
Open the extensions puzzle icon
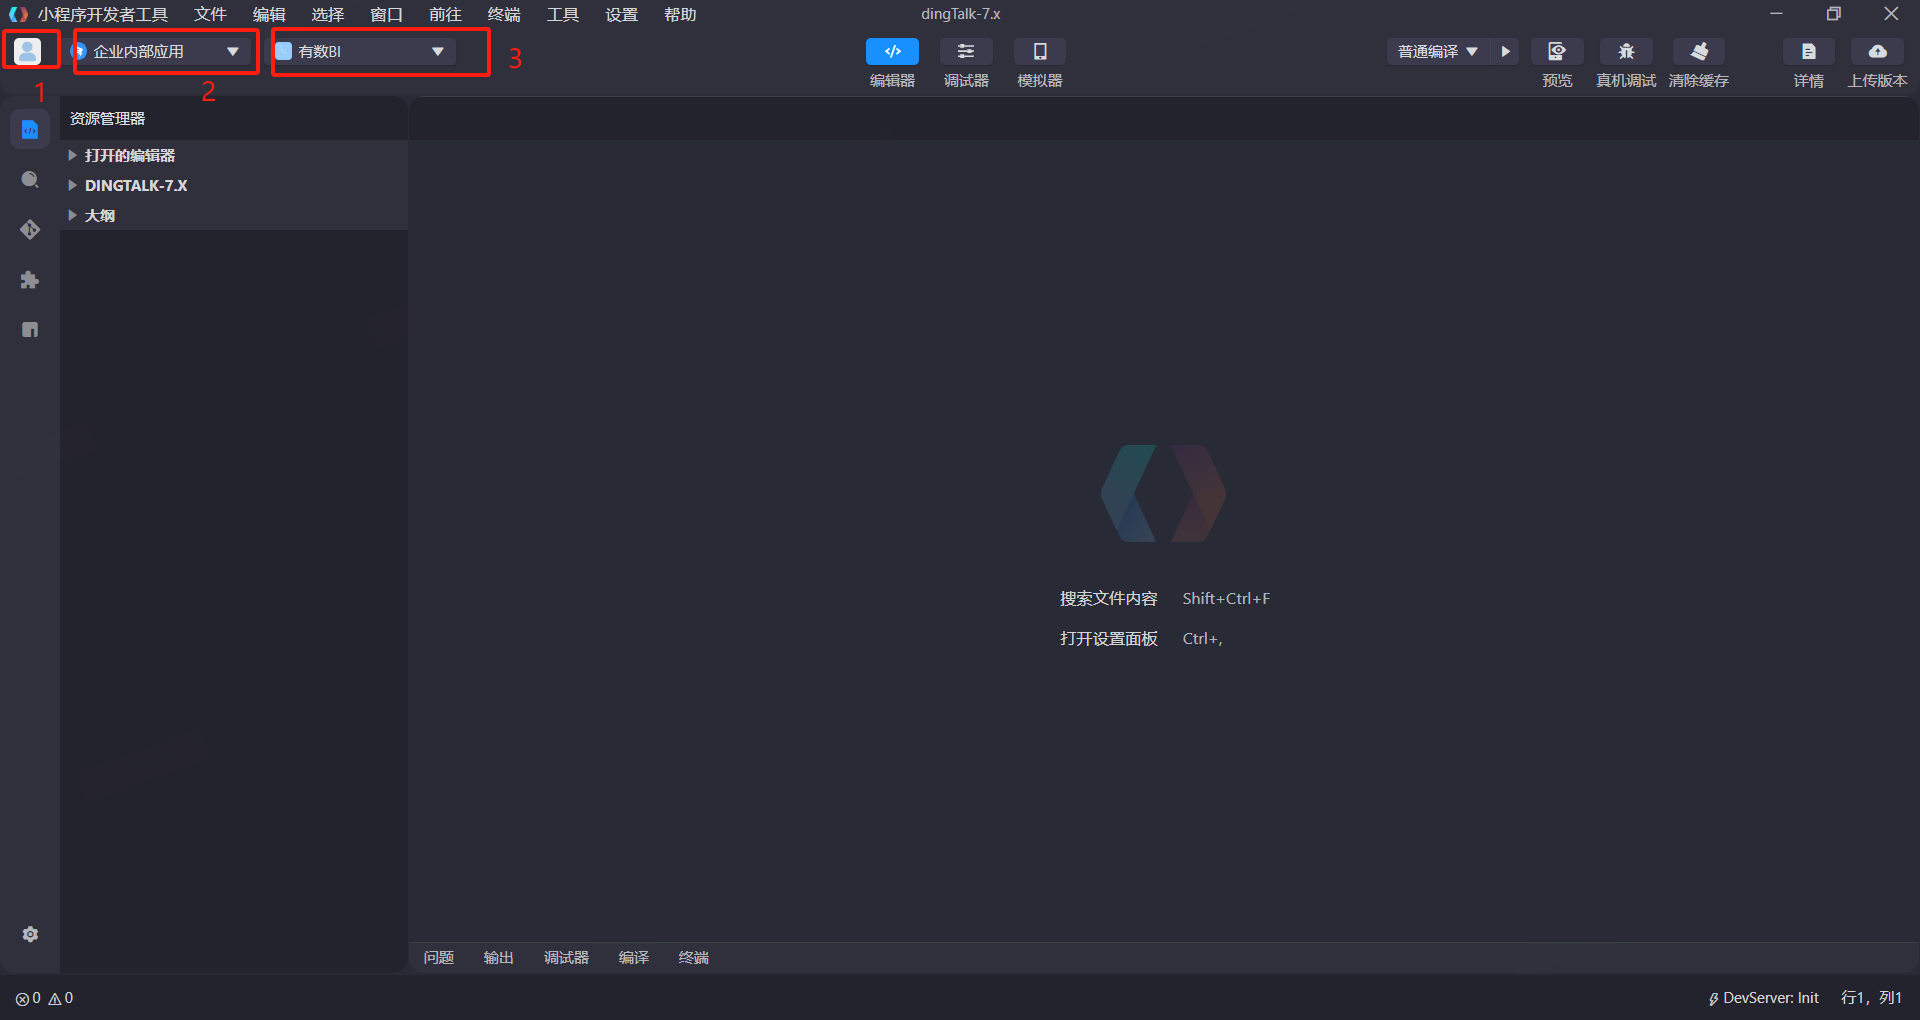click(30, 280)
